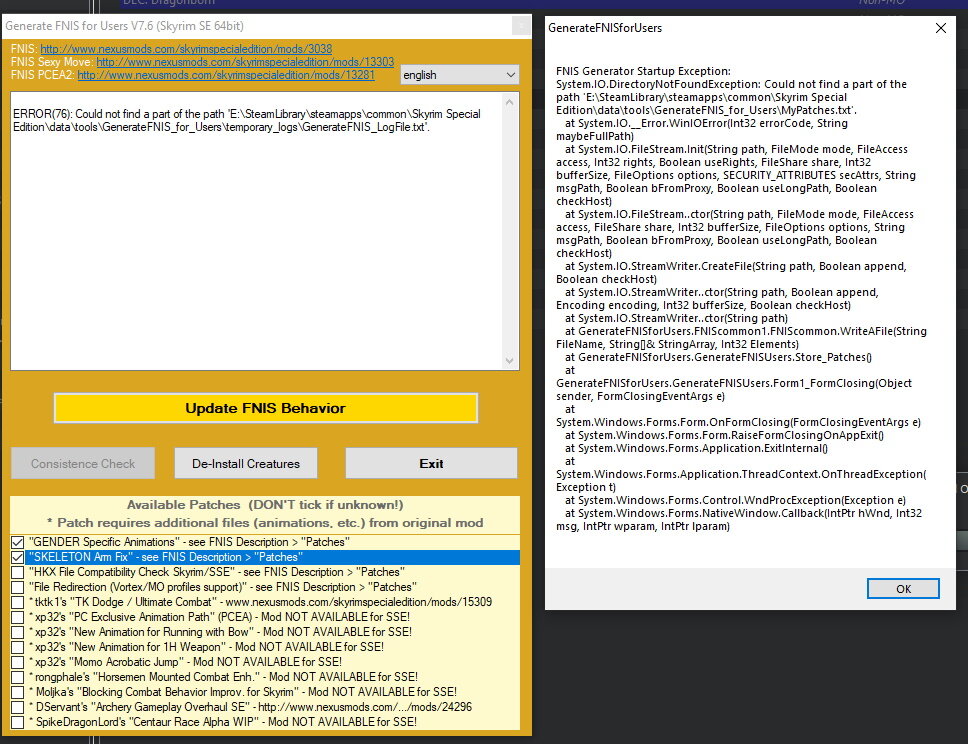Open the FNIS Sexy Move mods/13303 link
Screen dimensions: 968x744
click(245, 62)
